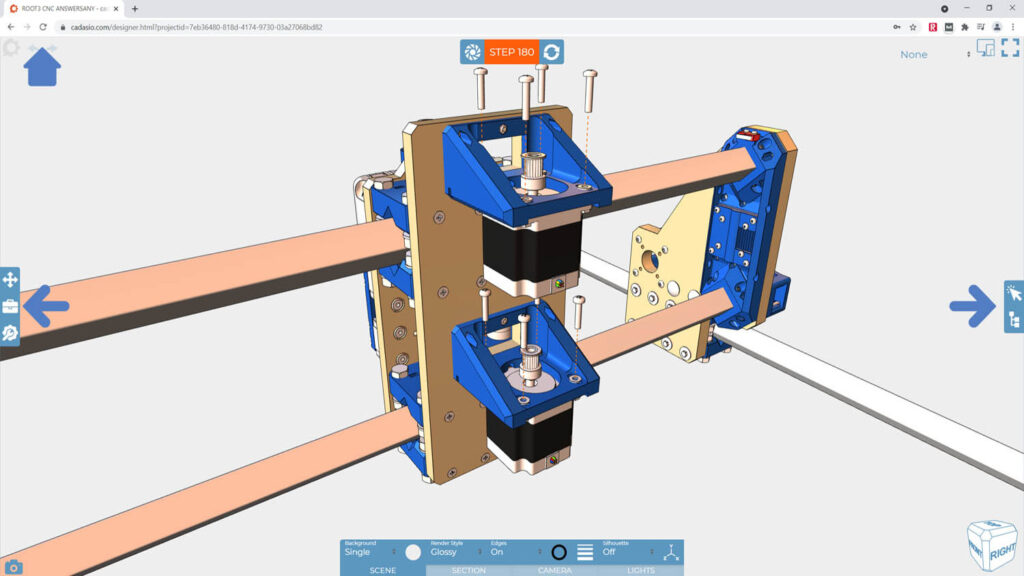Click the axis orientation icon in the bottom bar
The image size is (1024, 576).
tap(671, 552)
